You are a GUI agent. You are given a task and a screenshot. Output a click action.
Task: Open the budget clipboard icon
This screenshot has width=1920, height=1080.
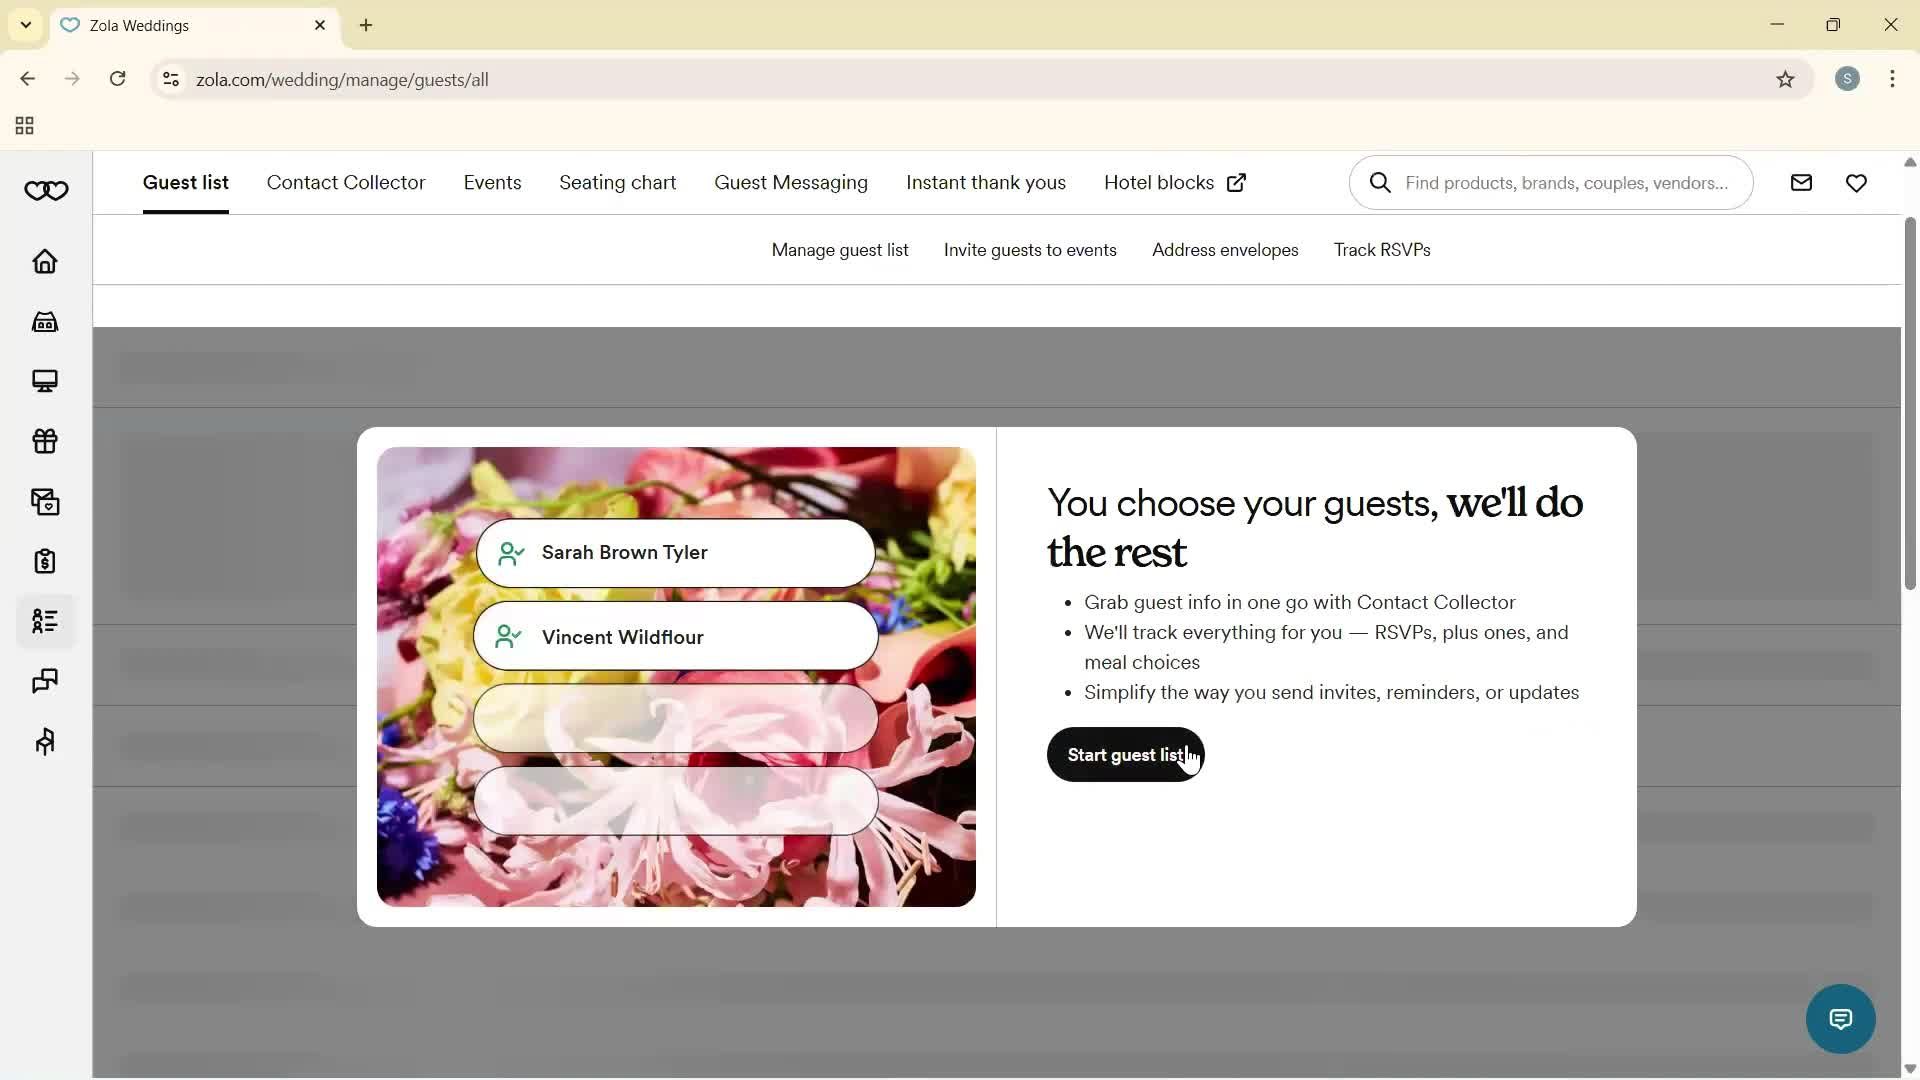pos(45,561)
